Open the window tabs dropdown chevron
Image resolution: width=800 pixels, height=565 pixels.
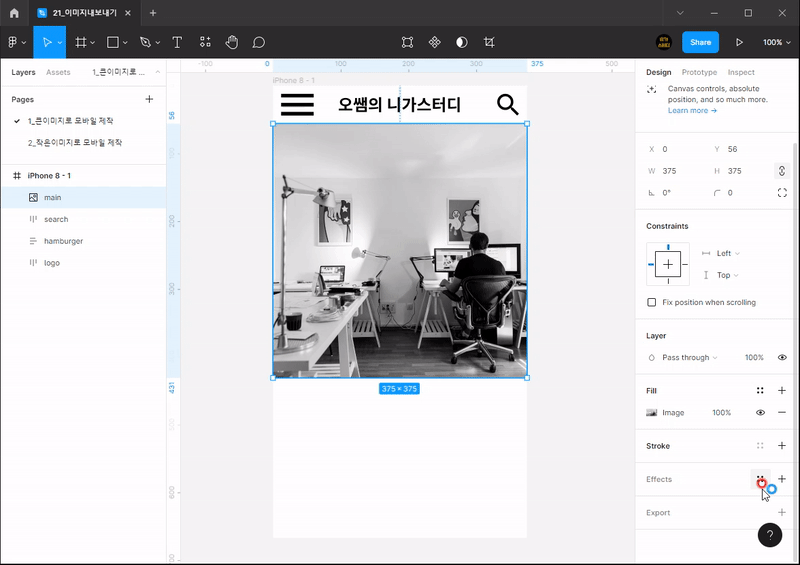(680, 13)
